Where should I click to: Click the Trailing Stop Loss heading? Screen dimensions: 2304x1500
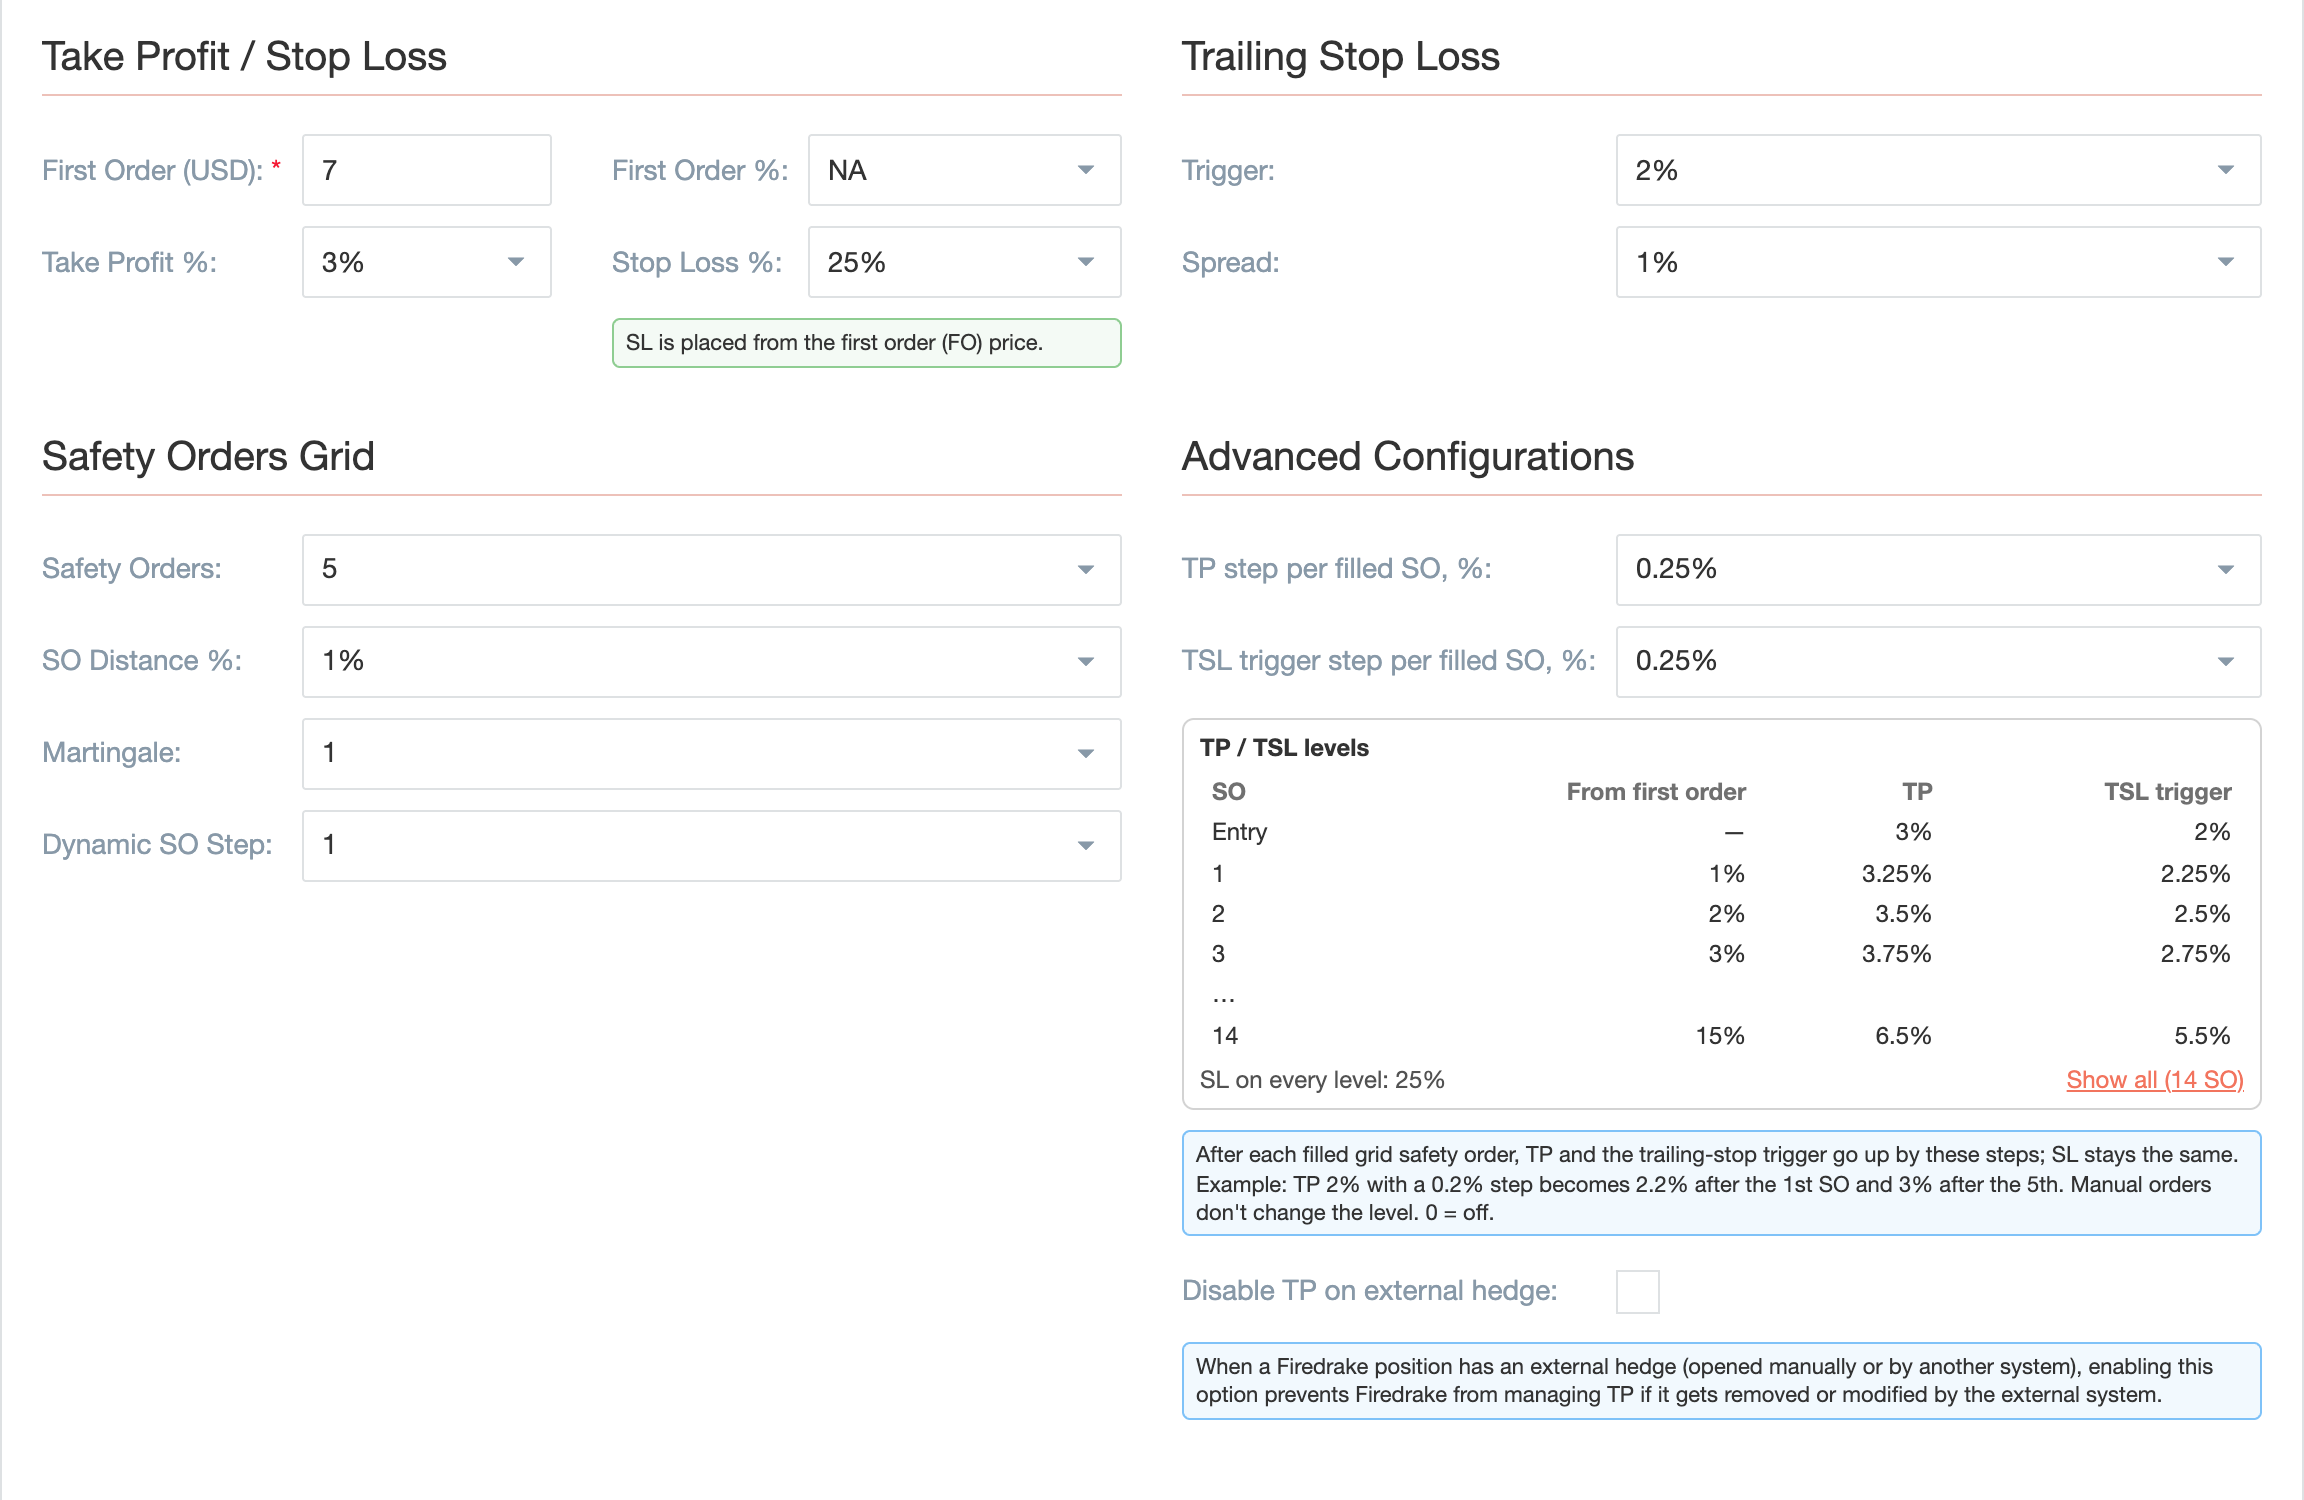click(1341, 57)
